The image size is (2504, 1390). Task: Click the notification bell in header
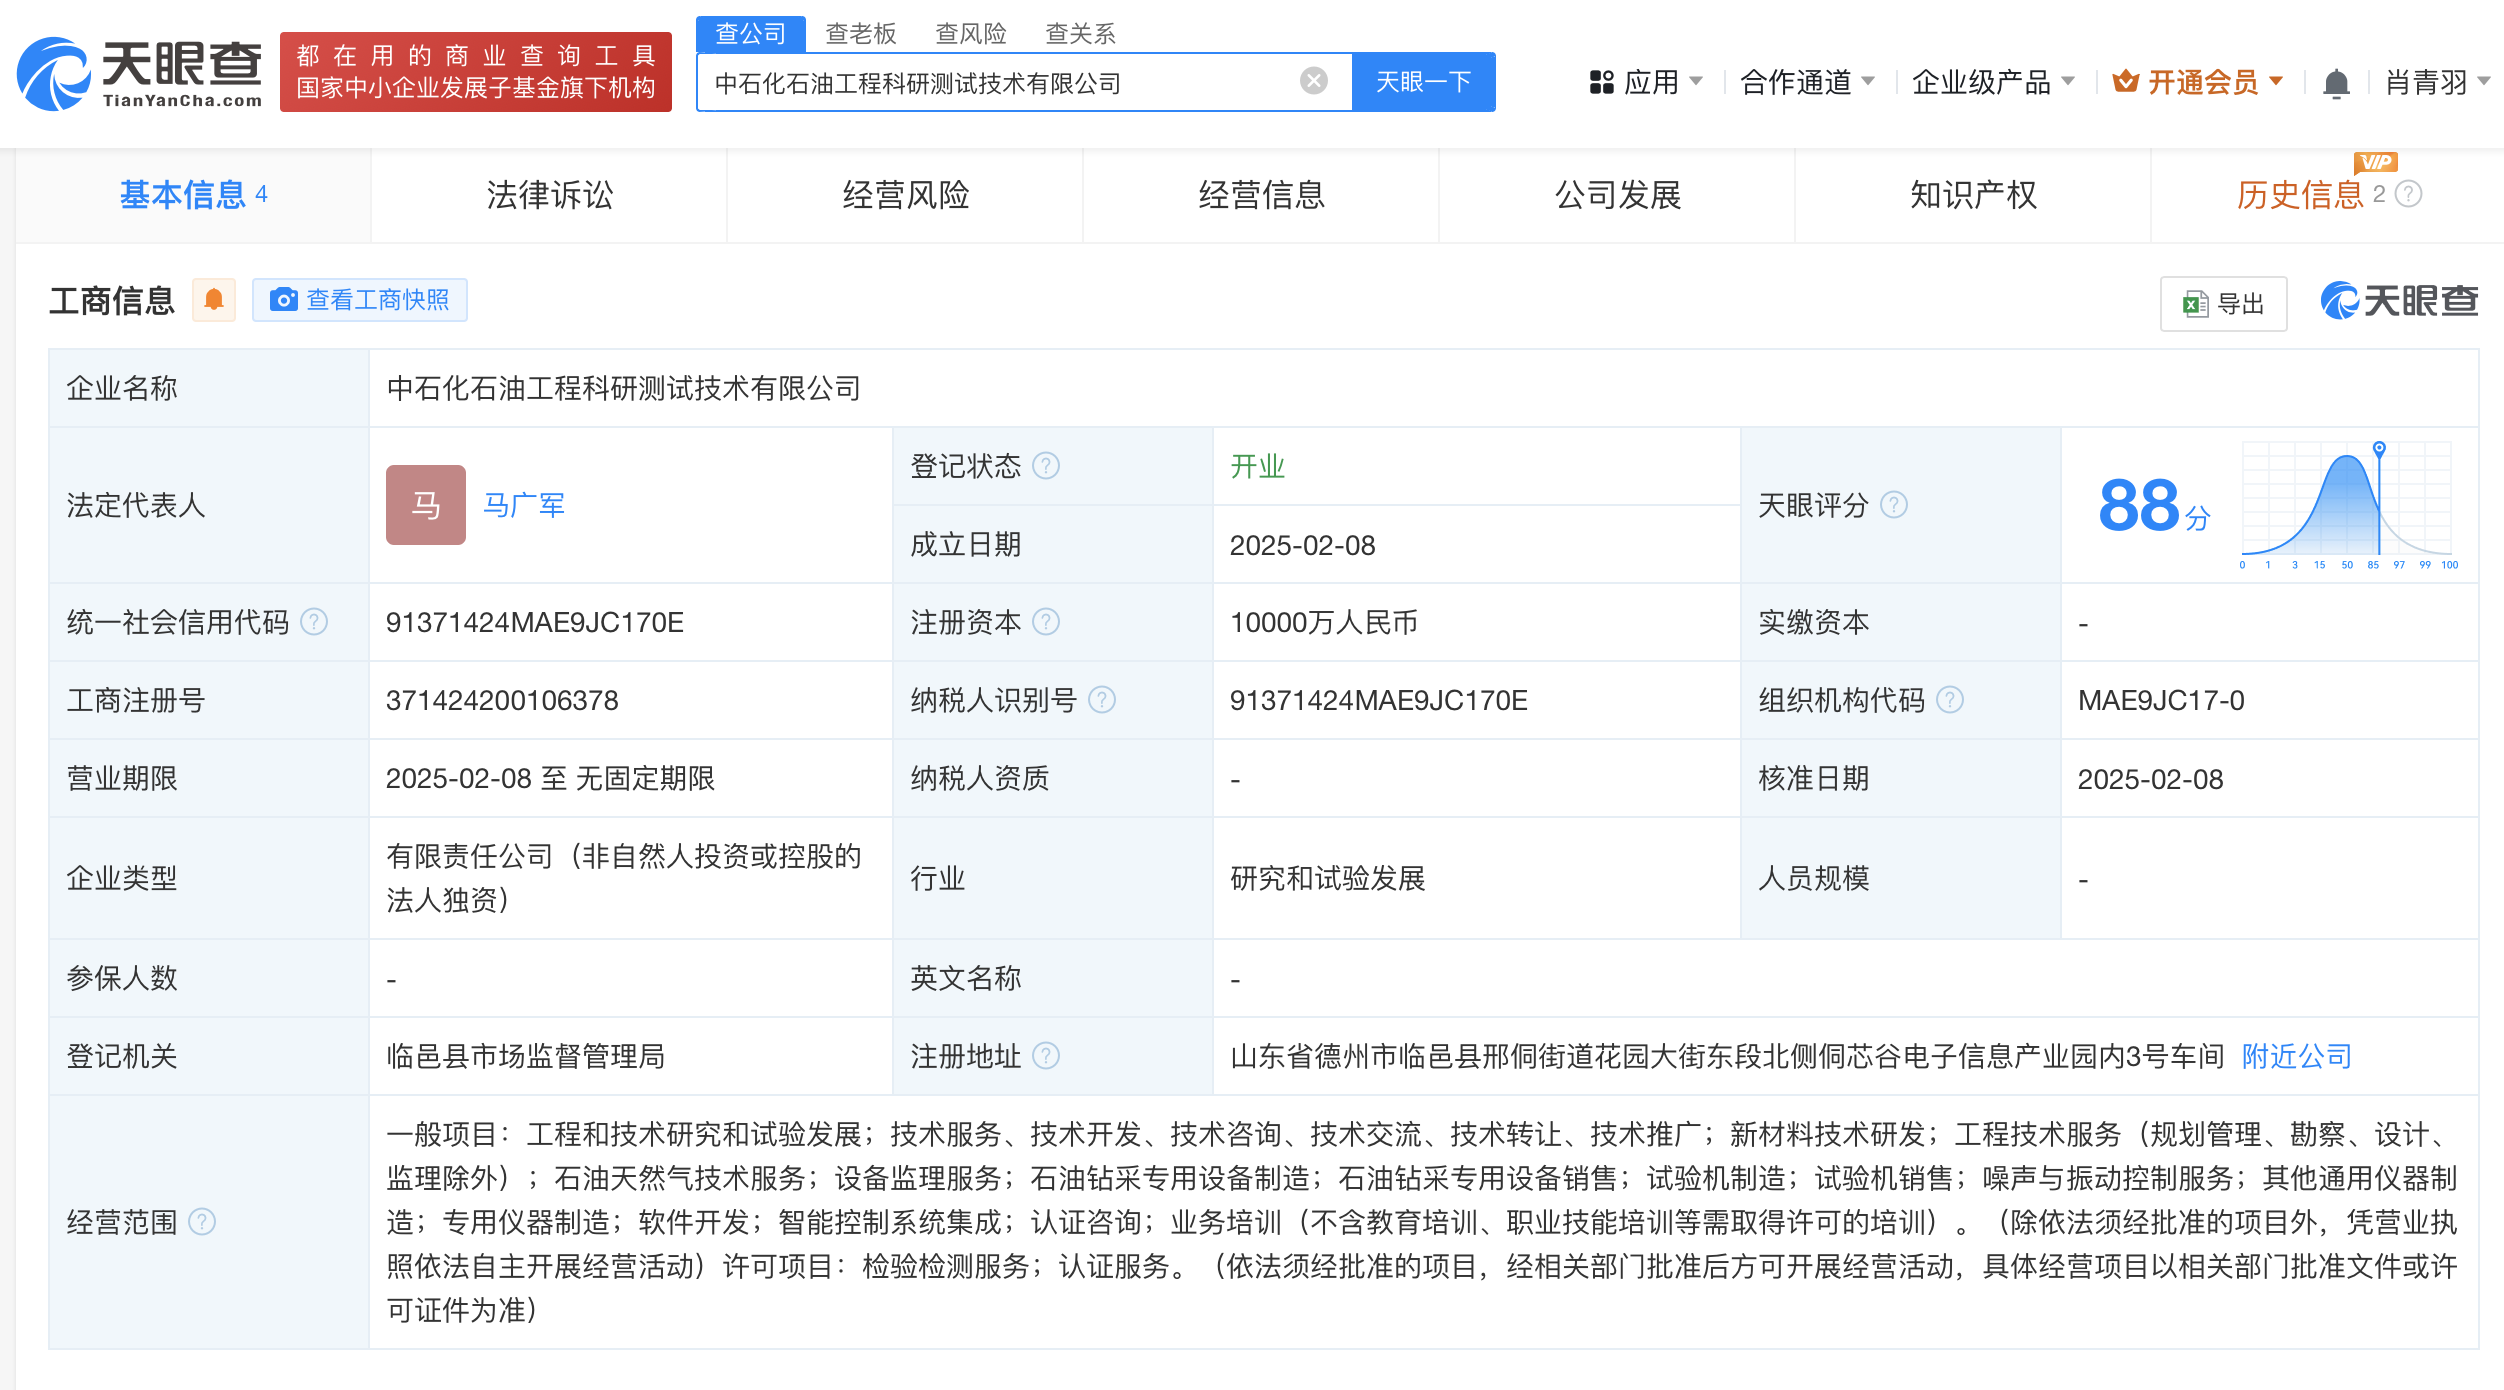[2335, 83]
